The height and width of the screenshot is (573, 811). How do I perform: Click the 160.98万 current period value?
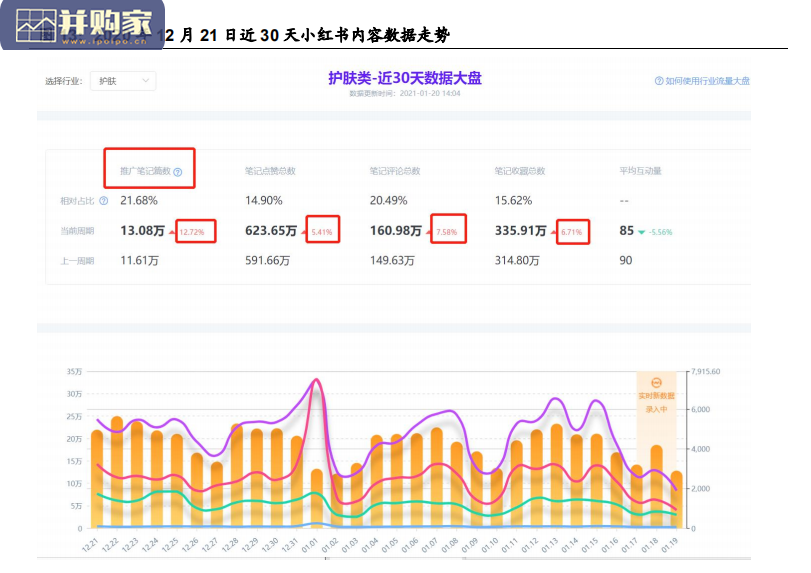click(396, 231)
